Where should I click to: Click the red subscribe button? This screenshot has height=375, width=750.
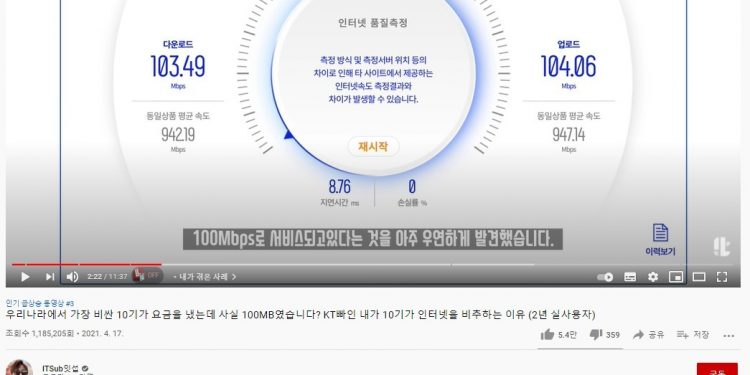pos(717,369)
